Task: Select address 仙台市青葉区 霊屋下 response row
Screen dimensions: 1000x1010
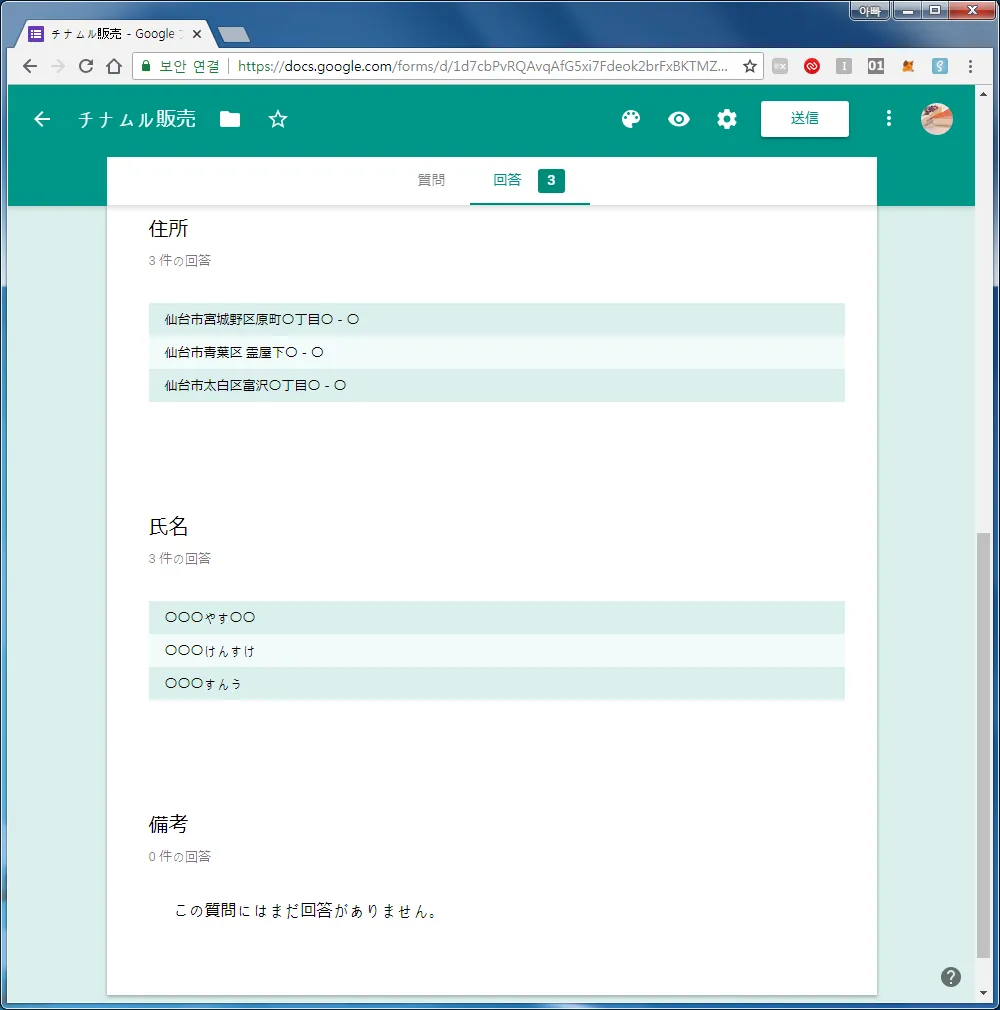Action: tap(497, 352)
